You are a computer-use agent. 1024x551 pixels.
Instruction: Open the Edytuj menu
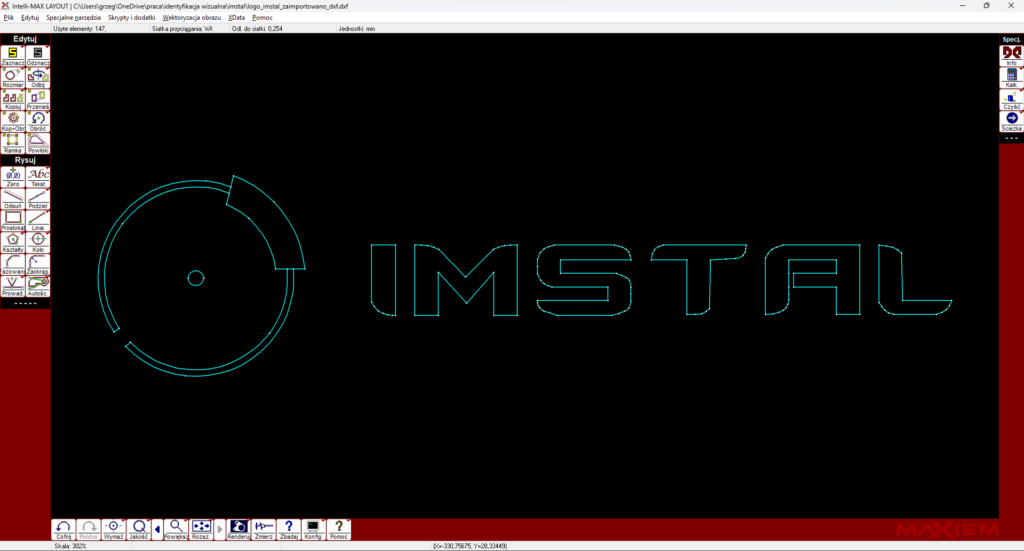click(x=30, y=18)
